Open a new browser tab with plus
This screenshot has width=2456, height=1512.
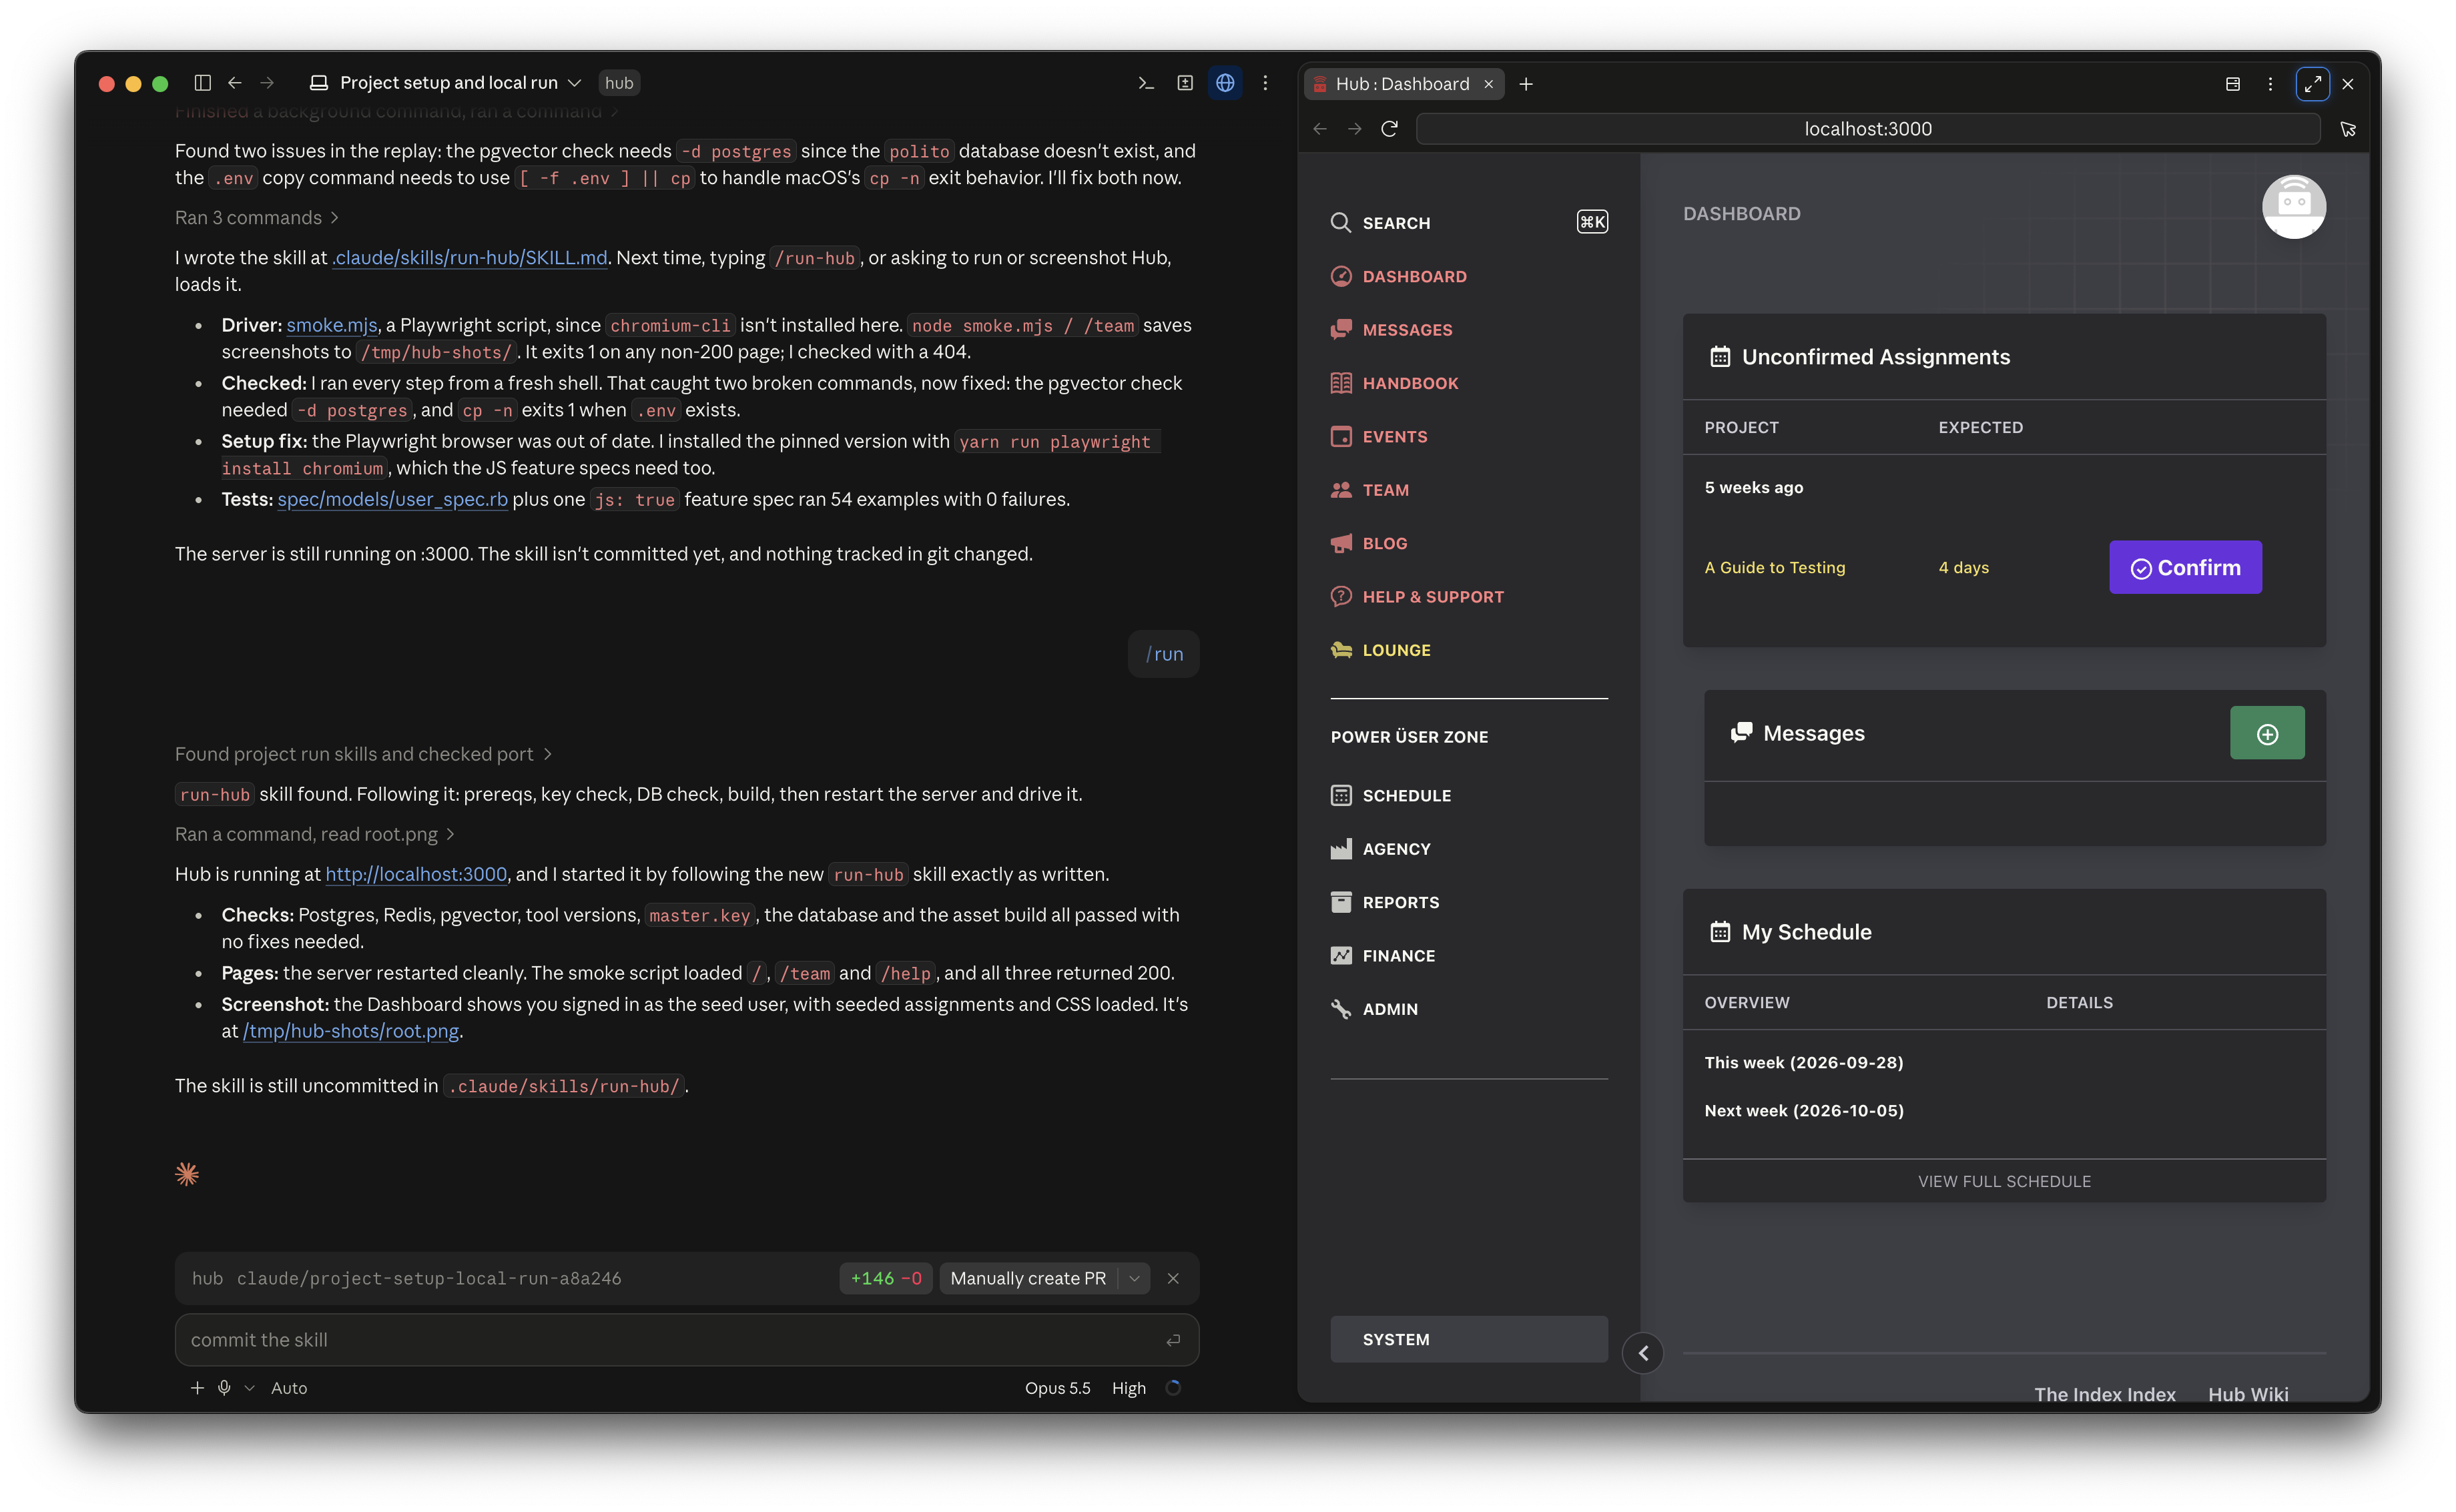click(1526, 84)
